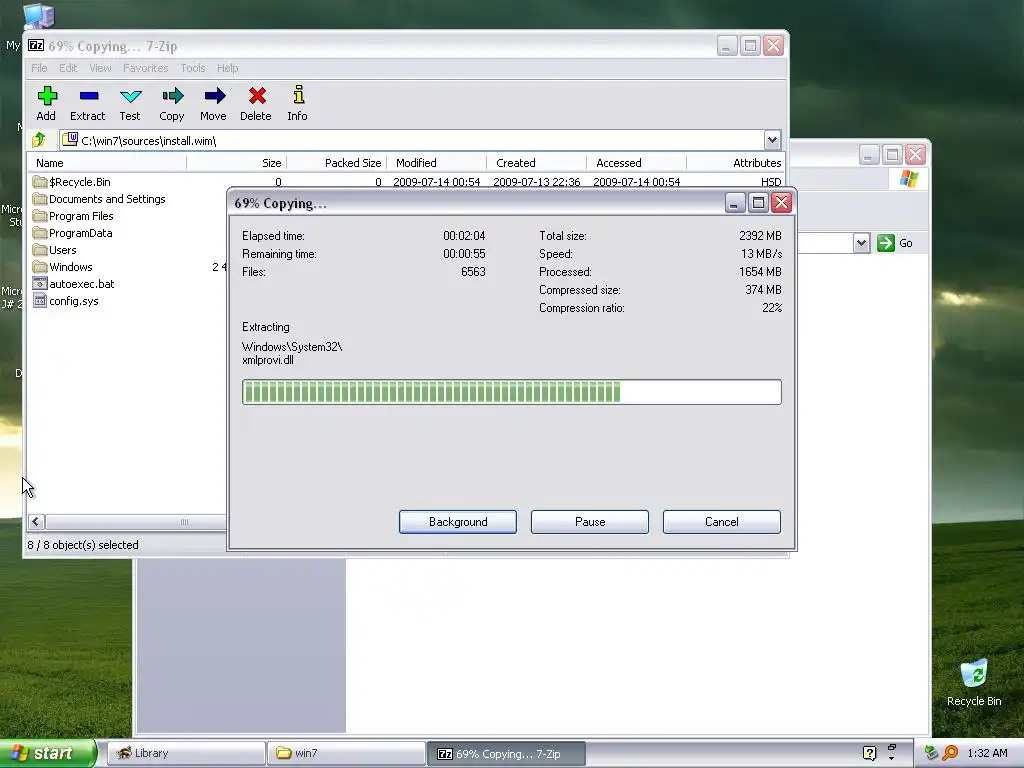This screenshot has height=768, width=1024.
Task: Sort by Created column header
Action: (536, 163)
